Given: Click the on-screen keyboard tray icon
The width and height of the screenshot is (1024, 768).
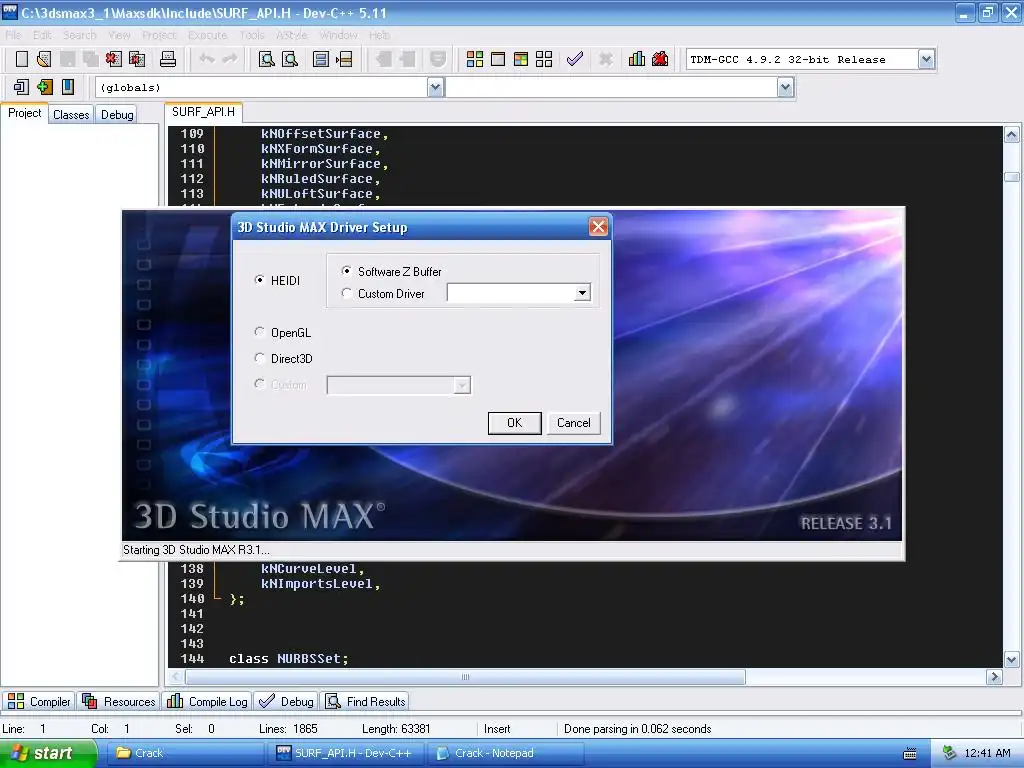Looking at the screenshot, I should pos(910,754).
